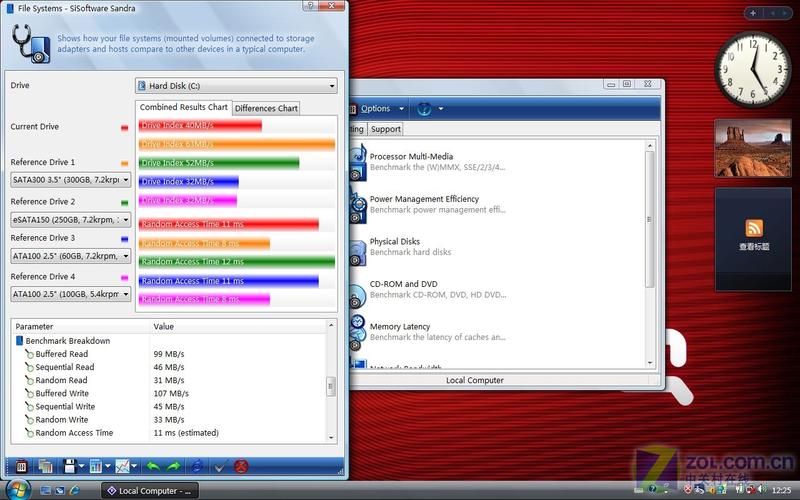The width and height of the screenshot is (800, 500).
Task: Click the magenta Reference Drive 4 colour marker
Action: tap(124, 278)
